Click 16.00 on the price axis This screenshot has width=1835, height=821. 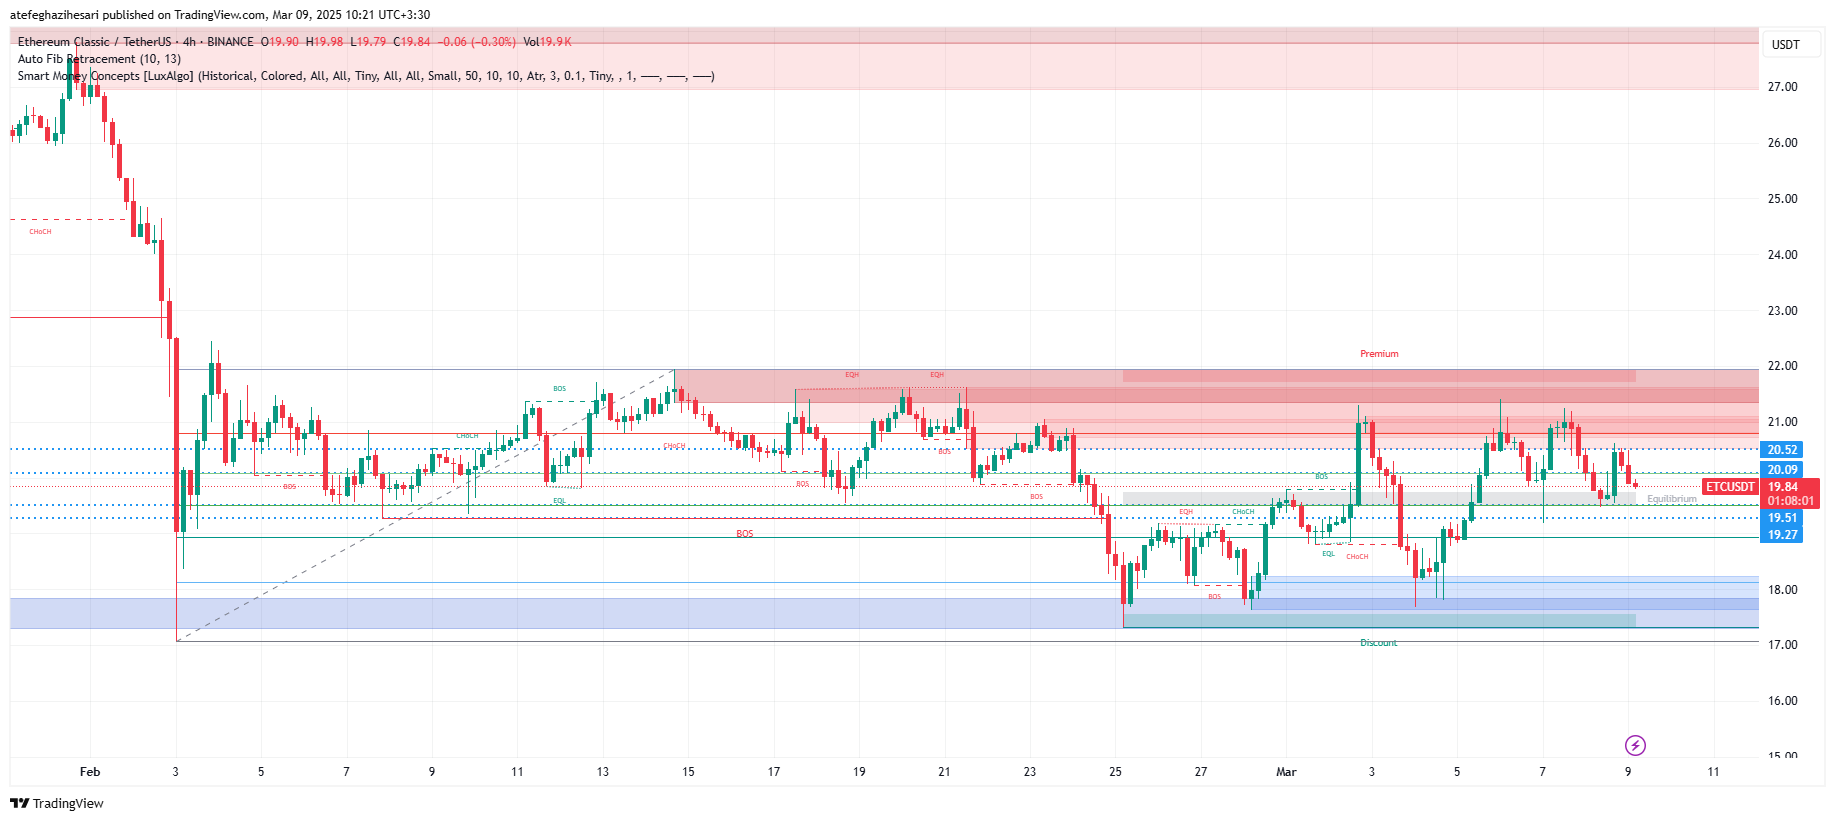tap(1782, 701)
